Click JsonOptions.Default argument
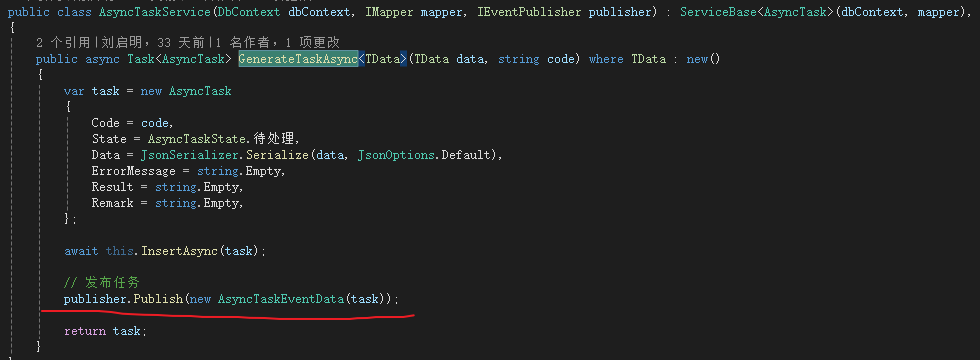 pyautogui.click(x=424, y=155)
